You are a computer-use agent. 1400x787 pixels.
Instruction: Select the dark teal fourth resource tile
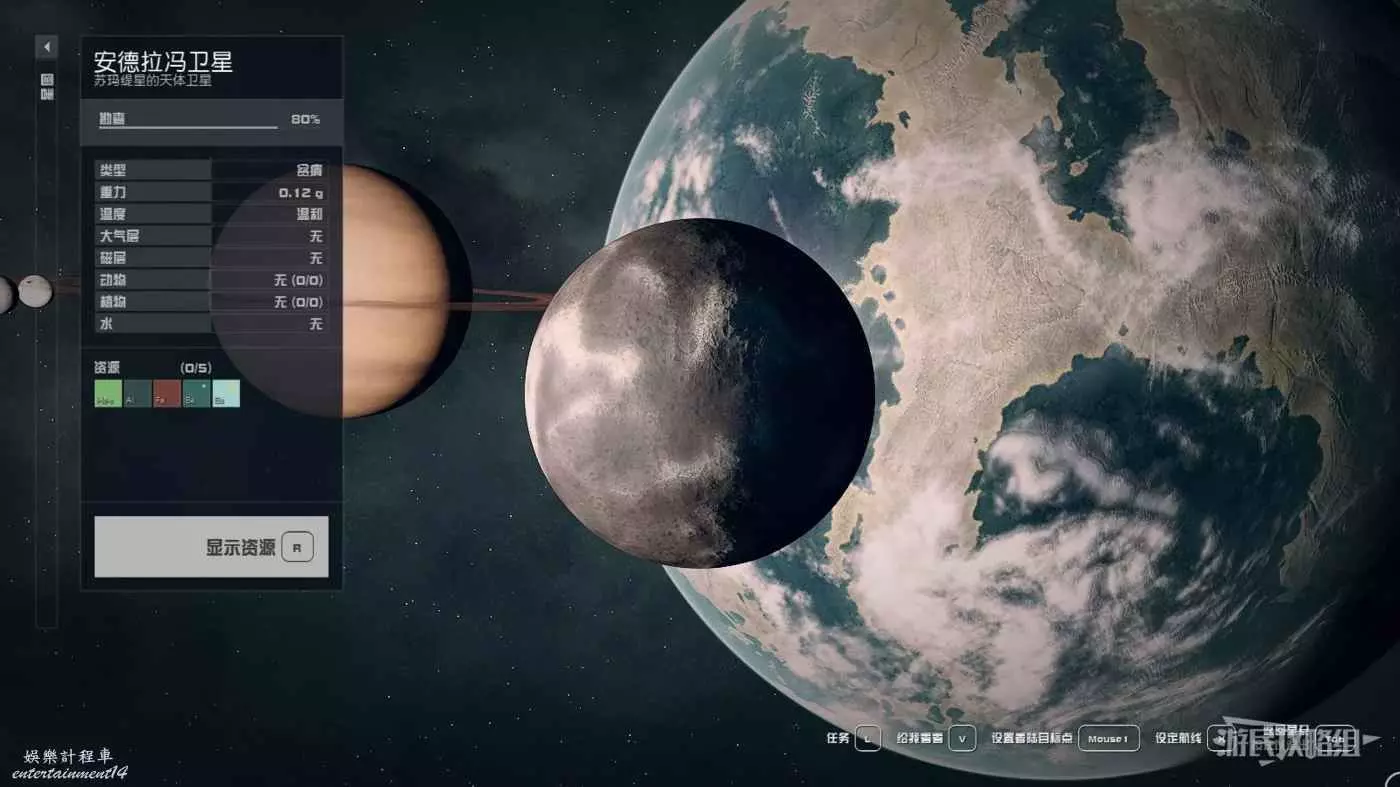(x=196, y=393)
